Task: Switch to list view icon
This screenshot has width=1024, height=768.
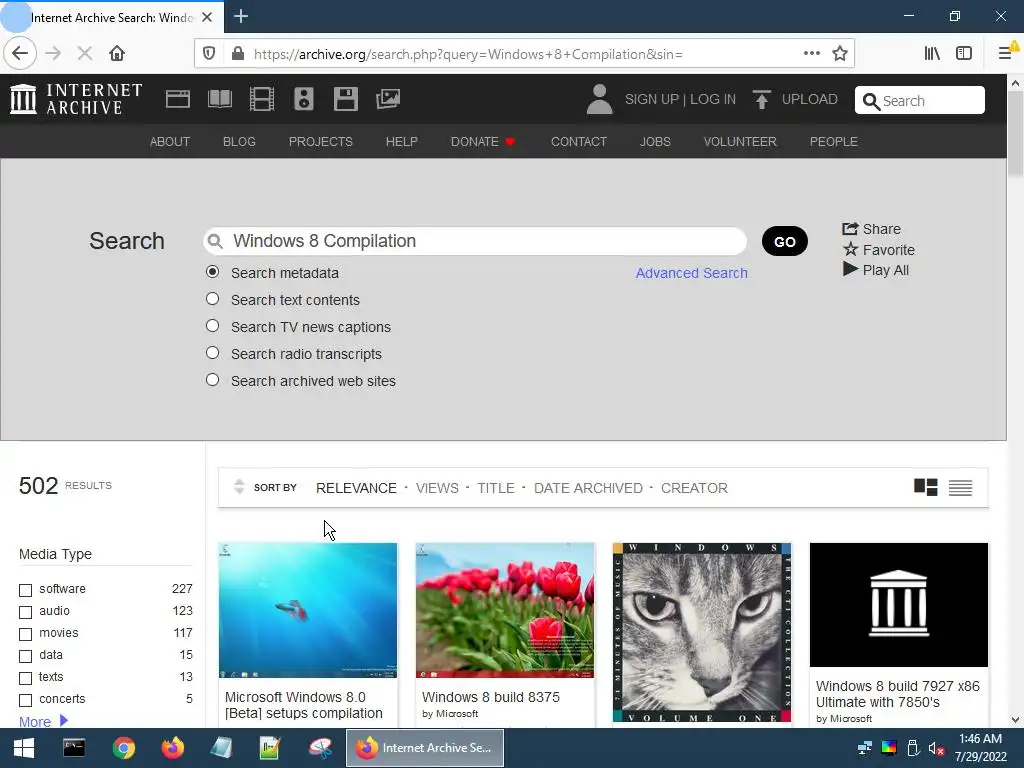Action: (x=960, y=488)
